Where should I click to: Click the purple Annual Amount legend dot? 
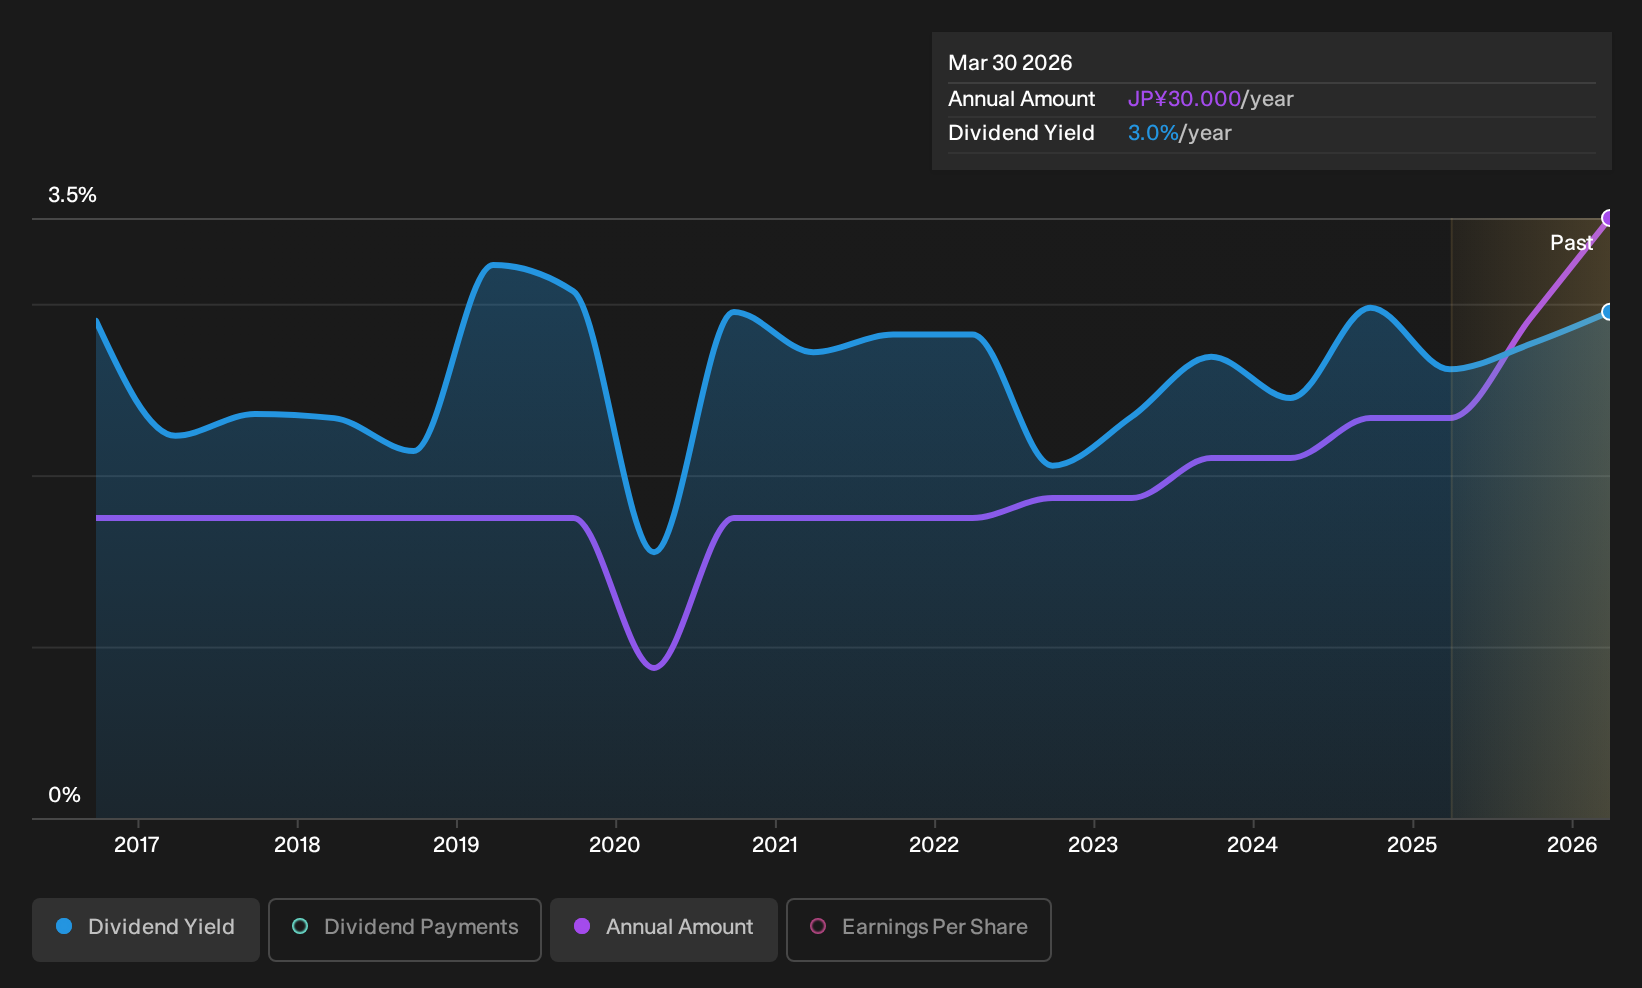click(582, 926)
